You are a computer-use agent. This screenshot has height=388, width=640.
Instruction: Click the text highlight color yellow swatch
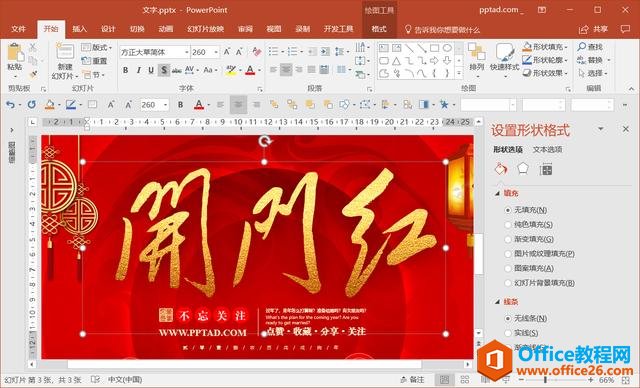click(231, 70)
